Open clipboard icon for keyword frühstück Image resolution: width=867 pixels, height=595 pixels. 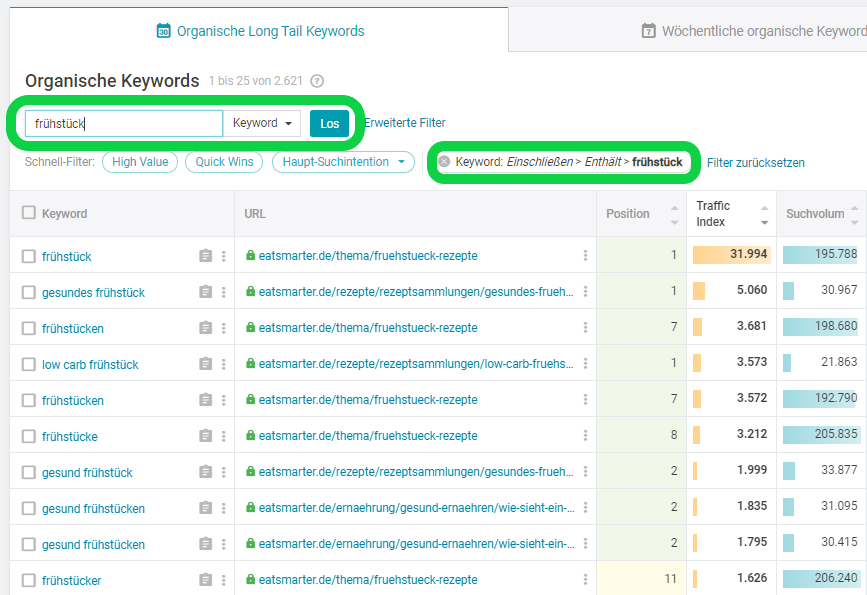pyautogui.click(x=205, y=255)
